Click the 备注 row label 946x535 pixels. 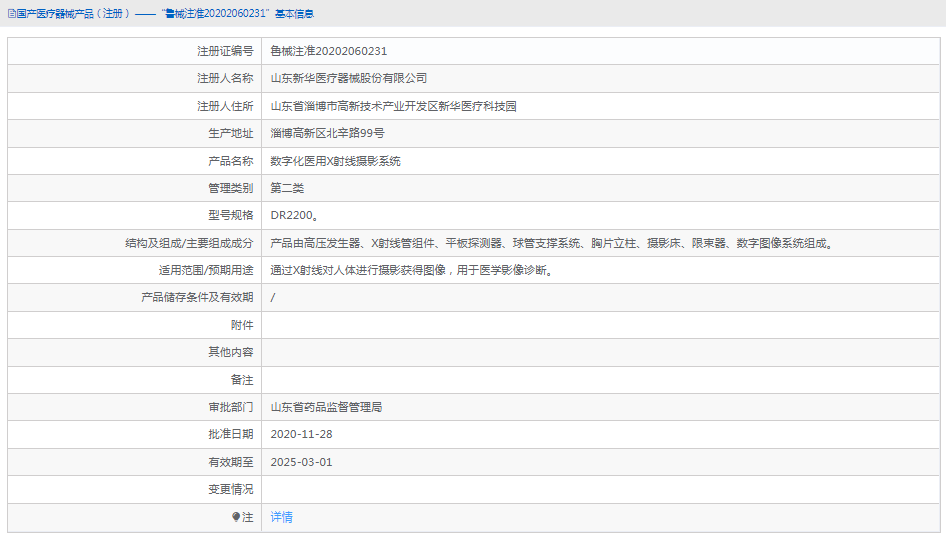click(242, 380)
